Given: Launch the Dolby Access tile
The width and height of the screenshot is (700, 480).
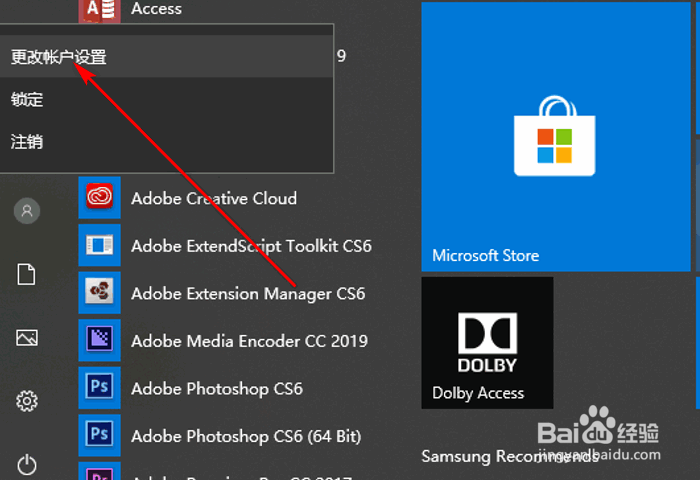Looking at the screenshot, I should click(487, 343).
